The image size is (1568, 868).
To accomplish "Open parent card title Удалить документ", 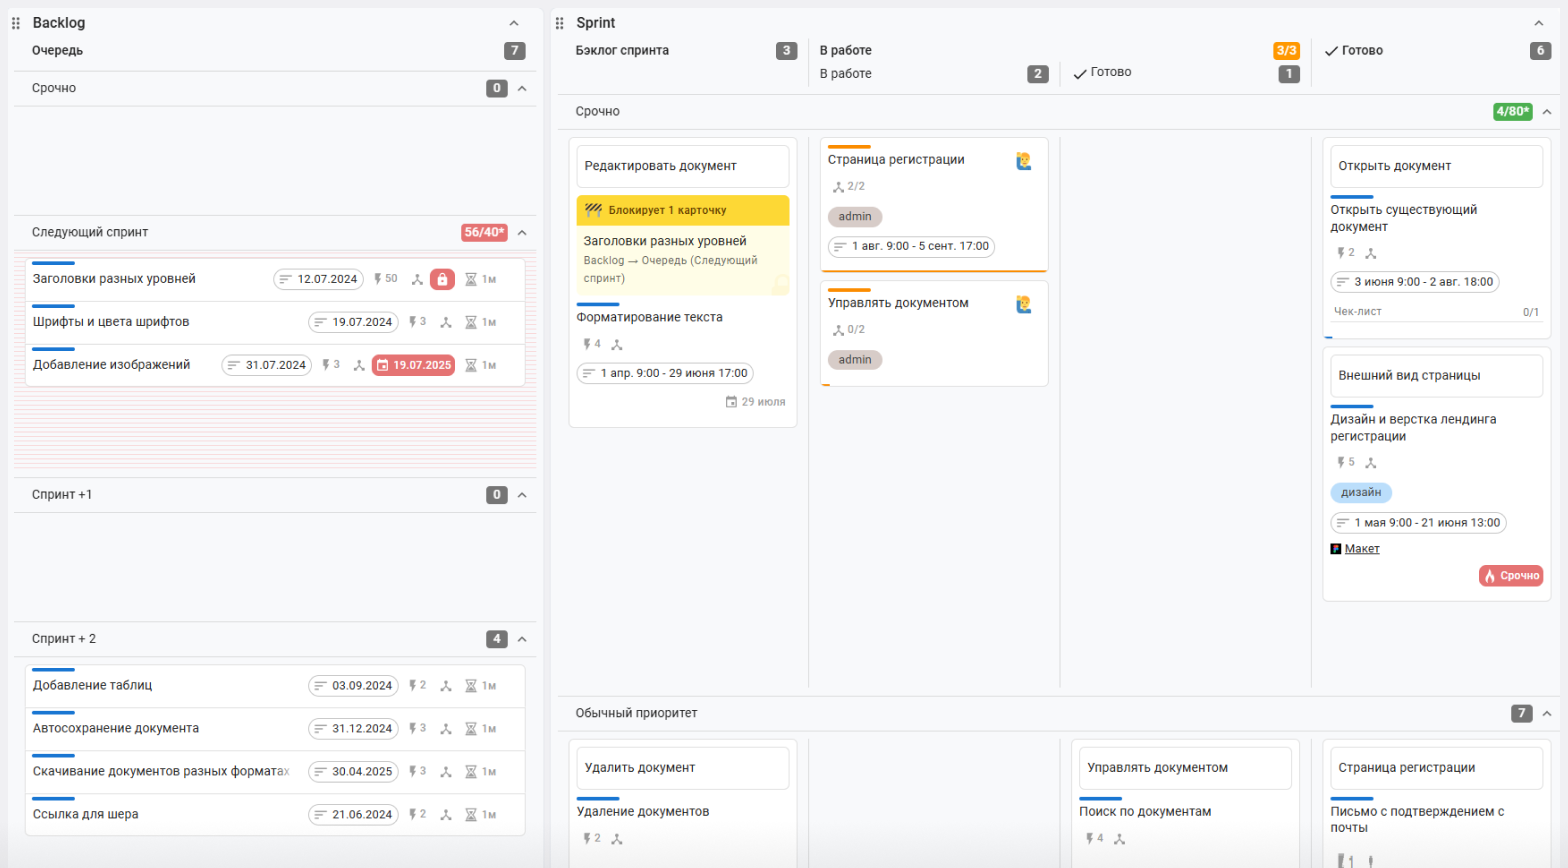I will click(x=639, y=768).
